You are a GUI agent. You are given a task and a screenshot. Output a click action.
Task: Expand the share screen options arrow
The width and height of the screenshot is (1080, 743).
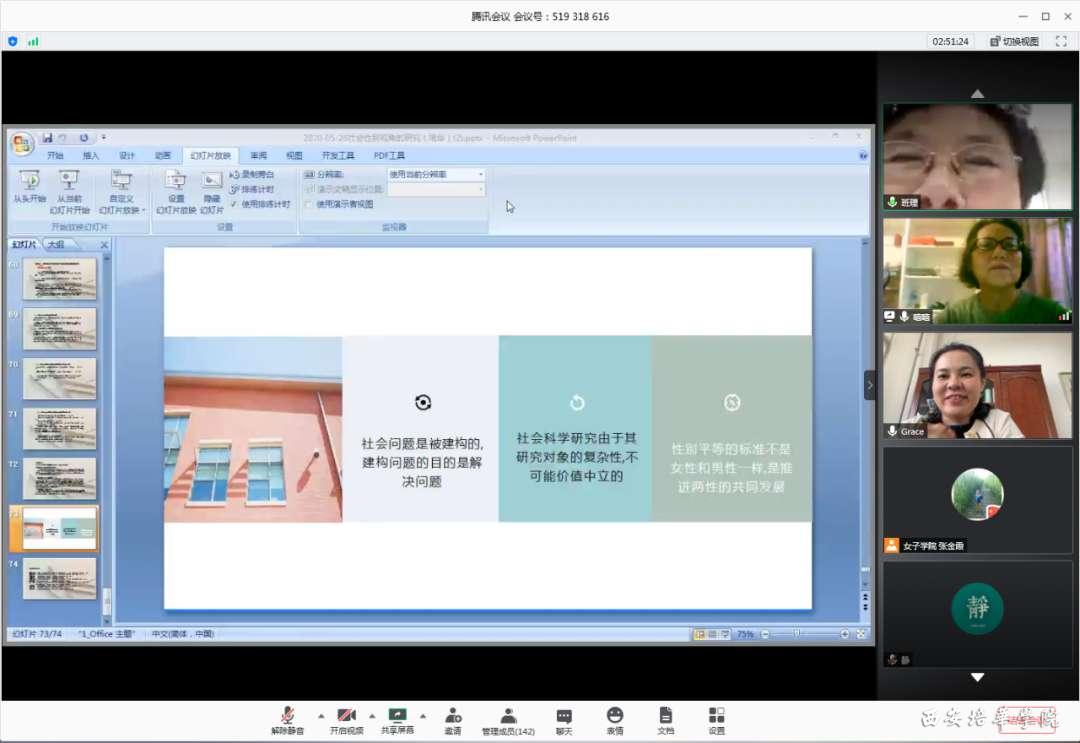[423, 716]
